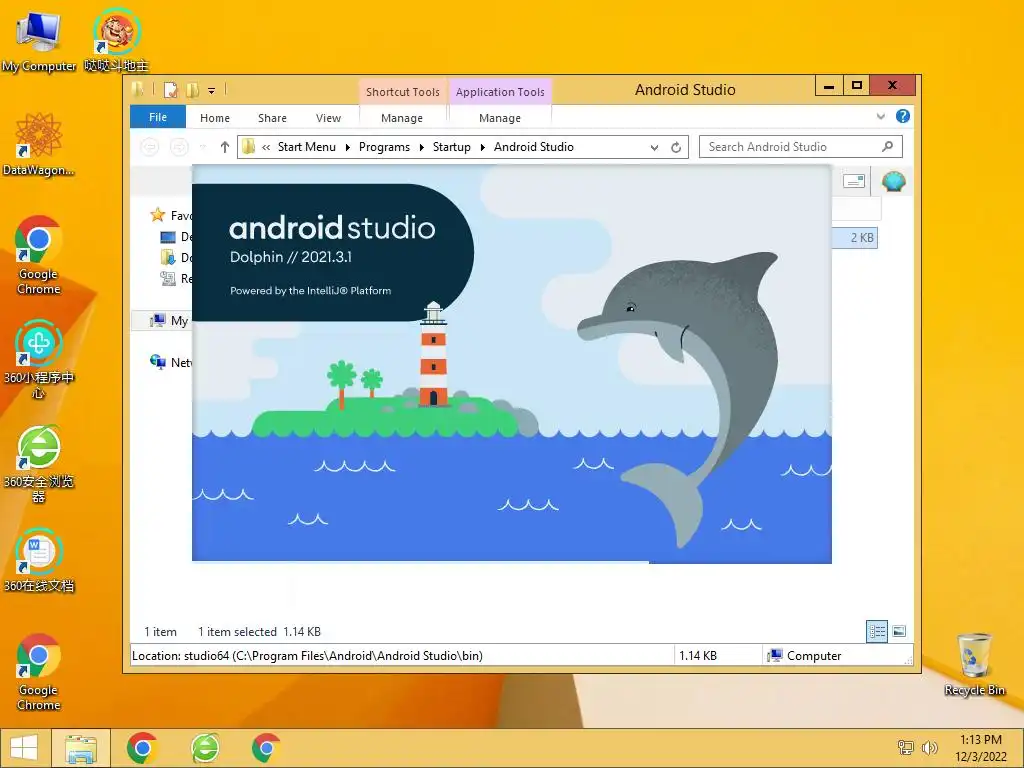Image resolution: width=1024 pixels, height=768 pixels.
Task: Click the New Folder quick access icon
Action: pyautogui.click(x=193, y=90)
